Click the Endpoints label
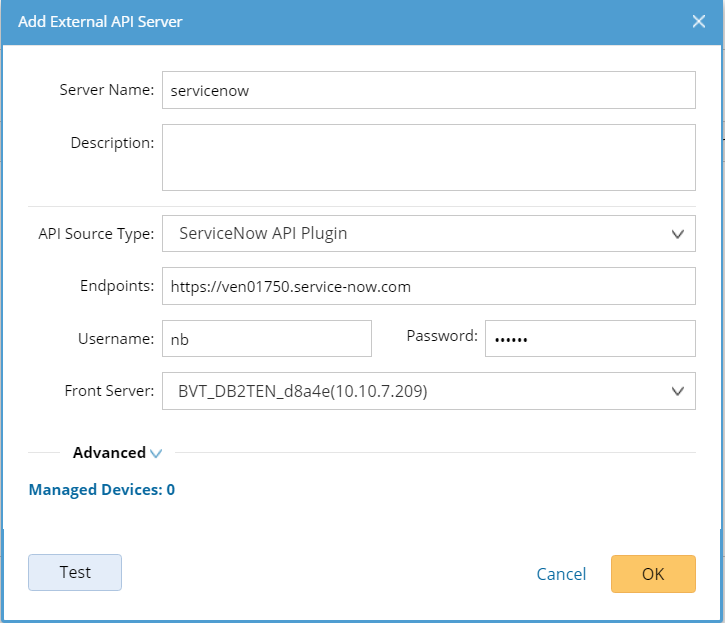This screenshot has width=725, height=623. [117, 286]
